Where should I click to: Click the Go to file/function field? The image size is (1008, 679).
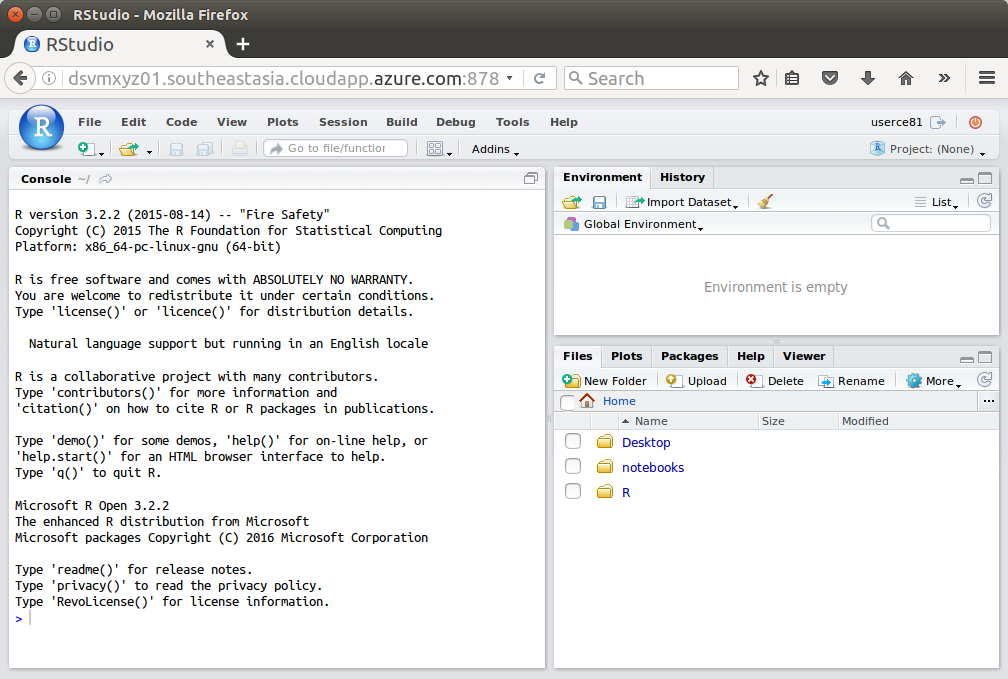click(x=336, y=148)
